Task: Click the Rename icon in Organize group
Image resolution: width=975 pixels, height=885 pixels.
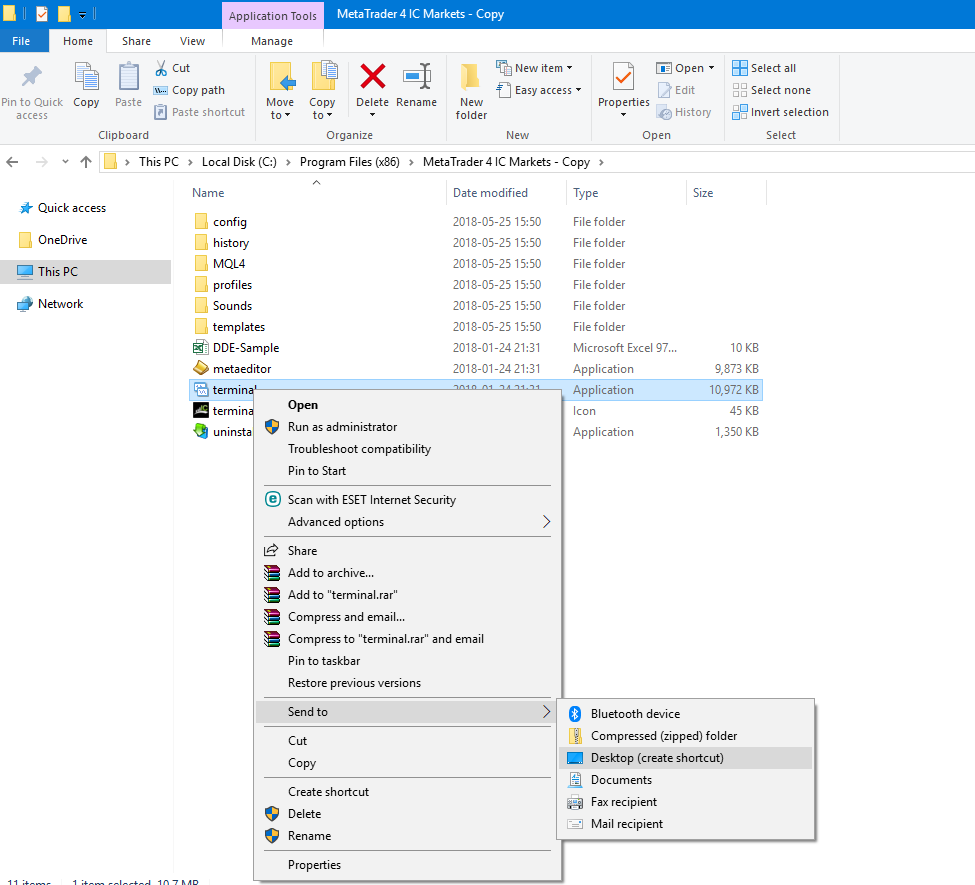Action: point(417,77)
